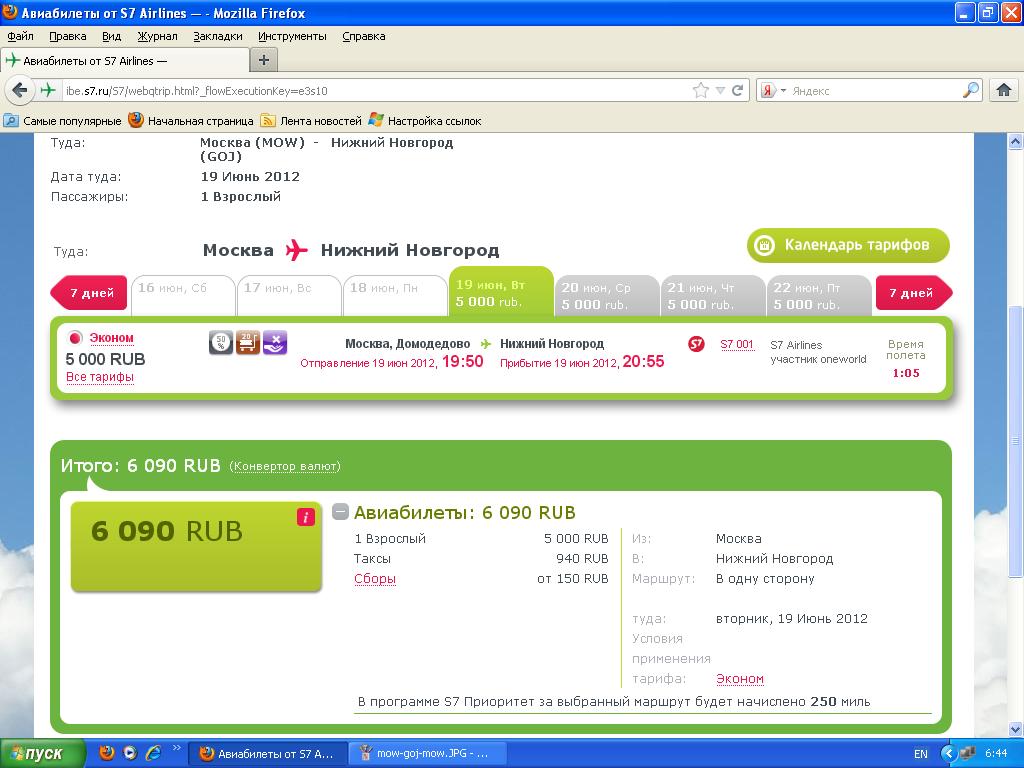Bookmark this page with the star icon

[x=701, y=90]
